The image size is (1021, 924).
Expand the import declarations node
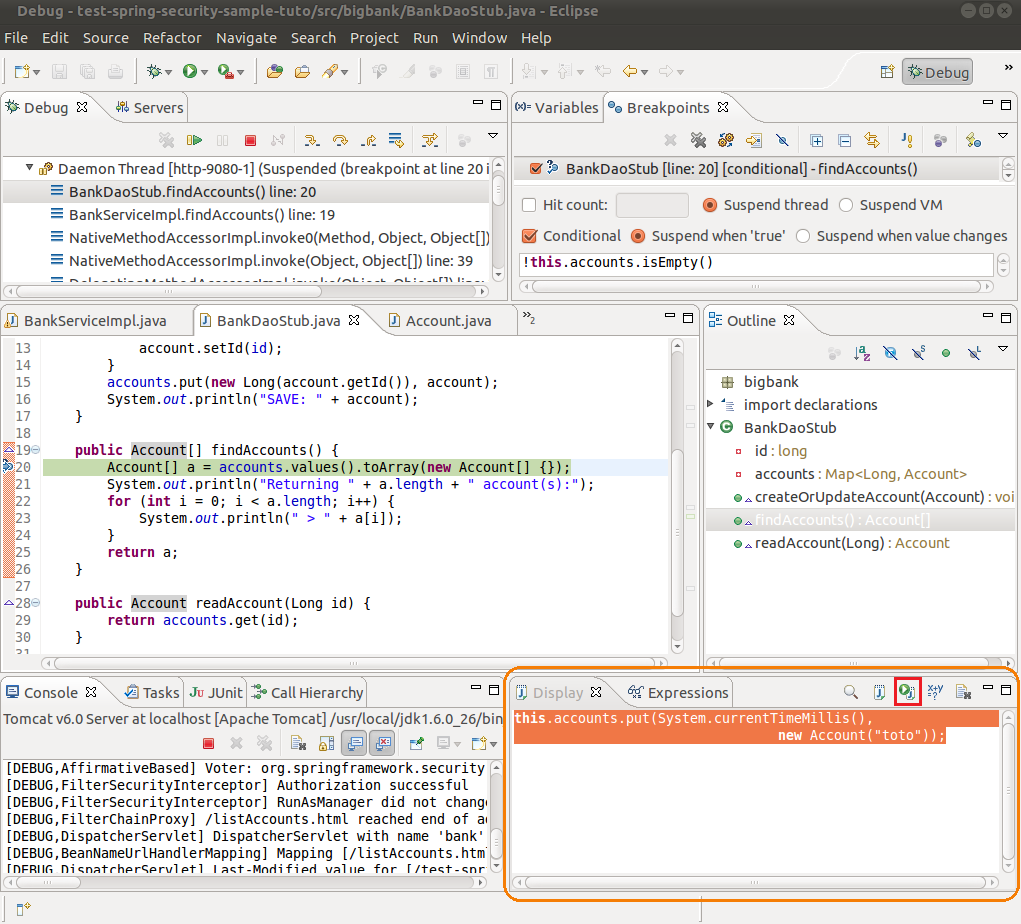click(x=711, y=405)
